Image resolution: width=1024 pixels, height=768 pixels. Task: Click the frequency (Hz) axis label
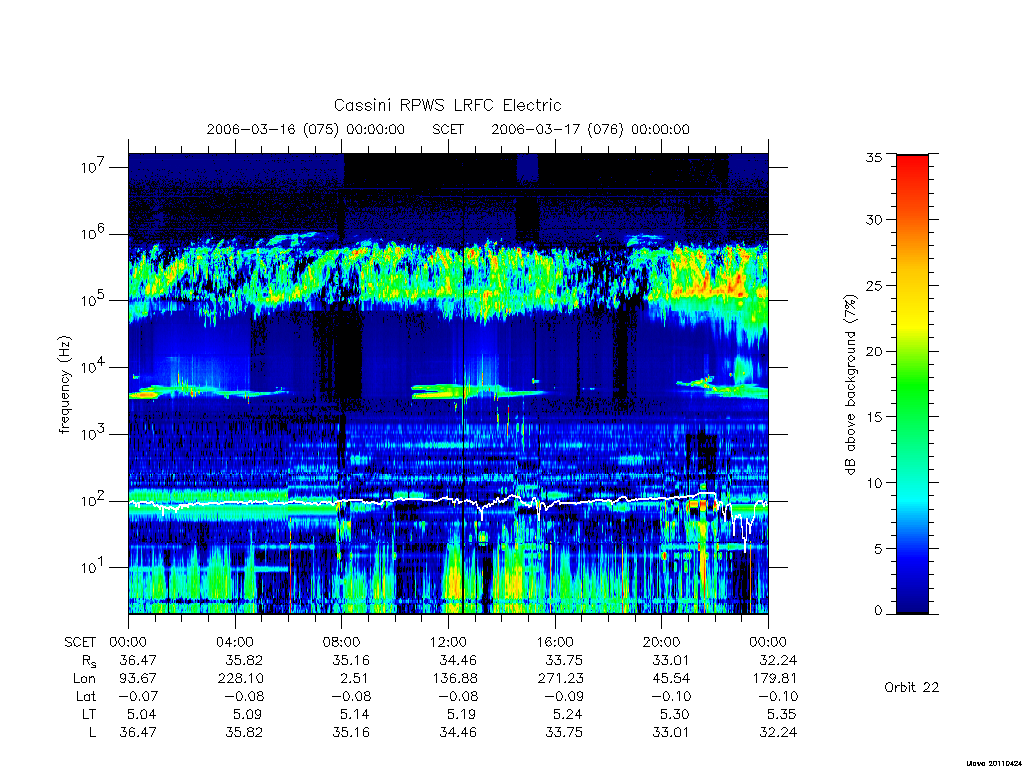64,385
